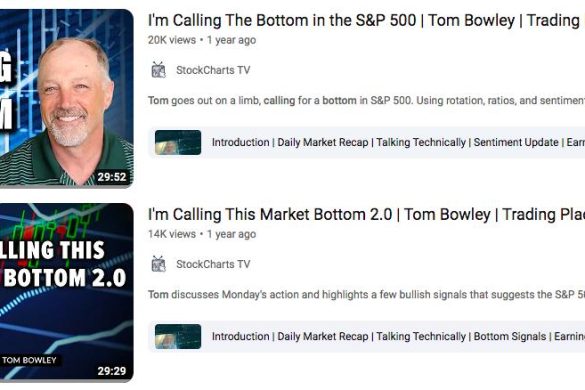Screen dimensions: 585x390
Task: Select the 'Talking Technically' chapter in the second video
Action: coord(421,336)
